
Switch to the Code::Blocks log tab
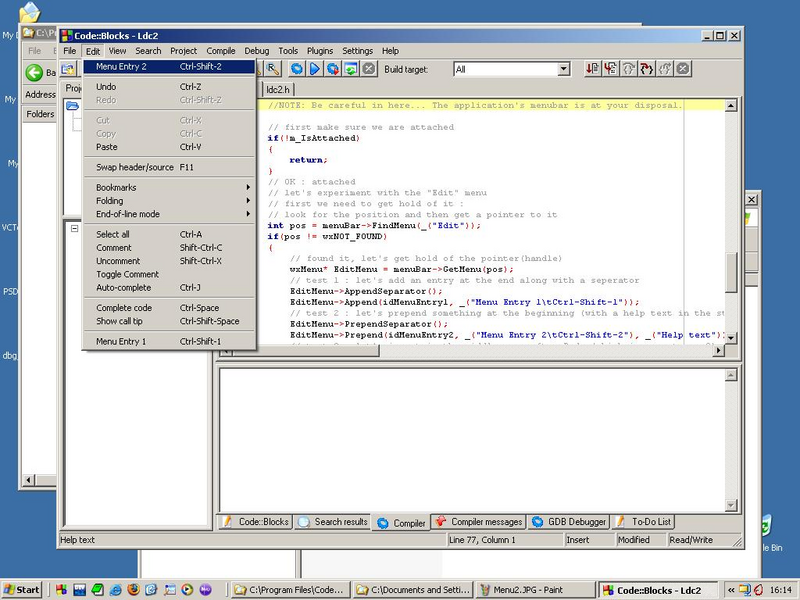pos(255,521)
